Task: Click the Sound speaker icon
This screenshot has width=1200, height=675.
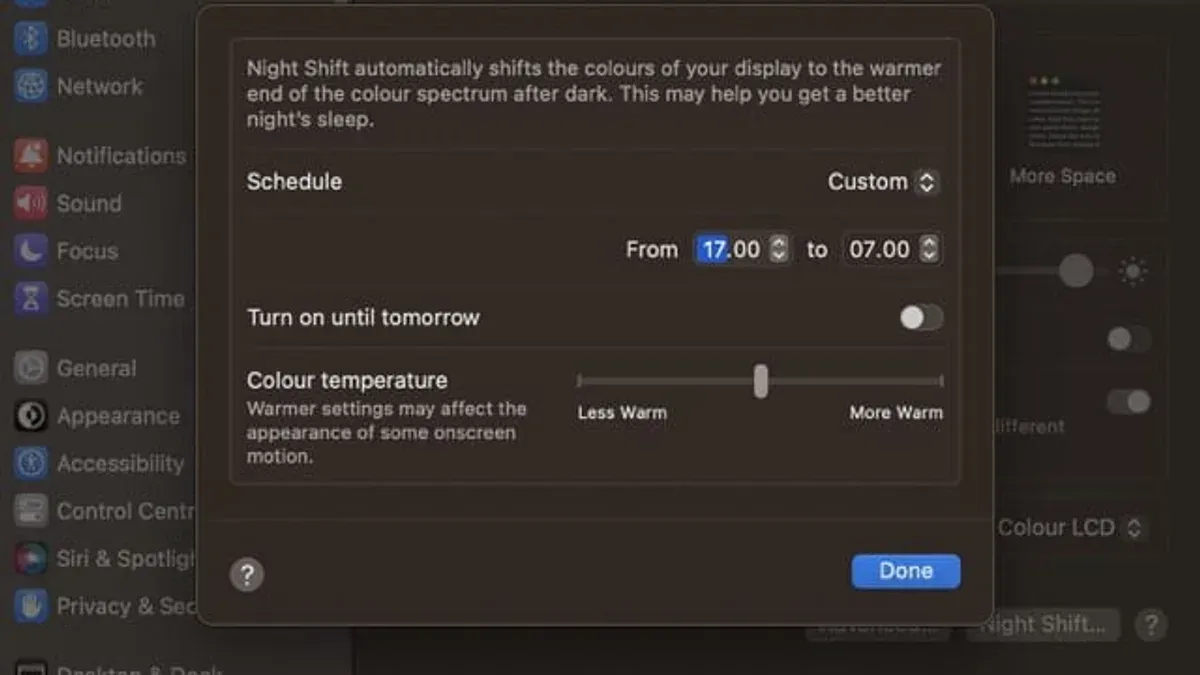Action: (31, 204)
